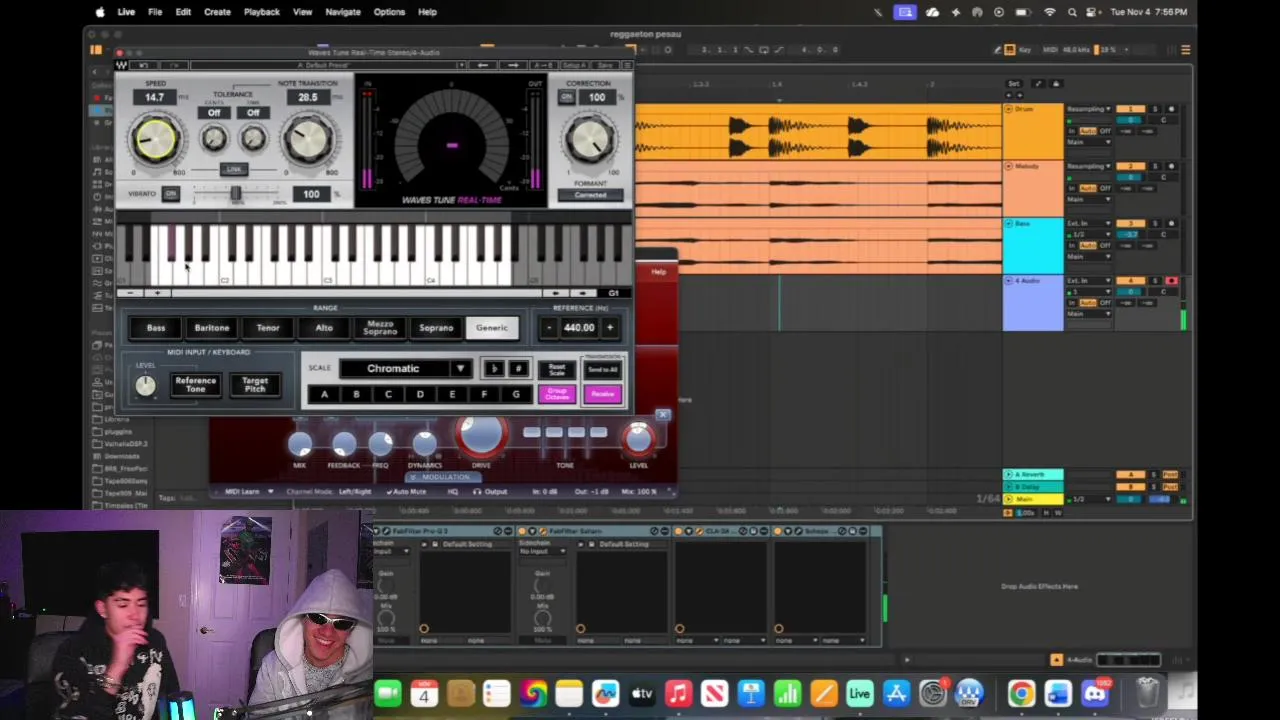1280x720 pixels.
Task: Toggle Vibrato ON button
Action: point(171,194)
